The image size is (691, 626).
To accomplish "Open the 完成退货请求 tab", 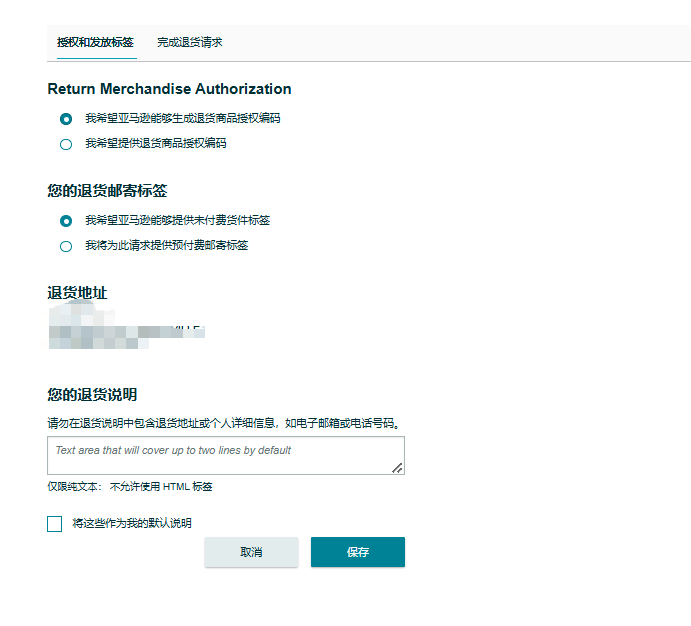I will click(x=189, y=42).
